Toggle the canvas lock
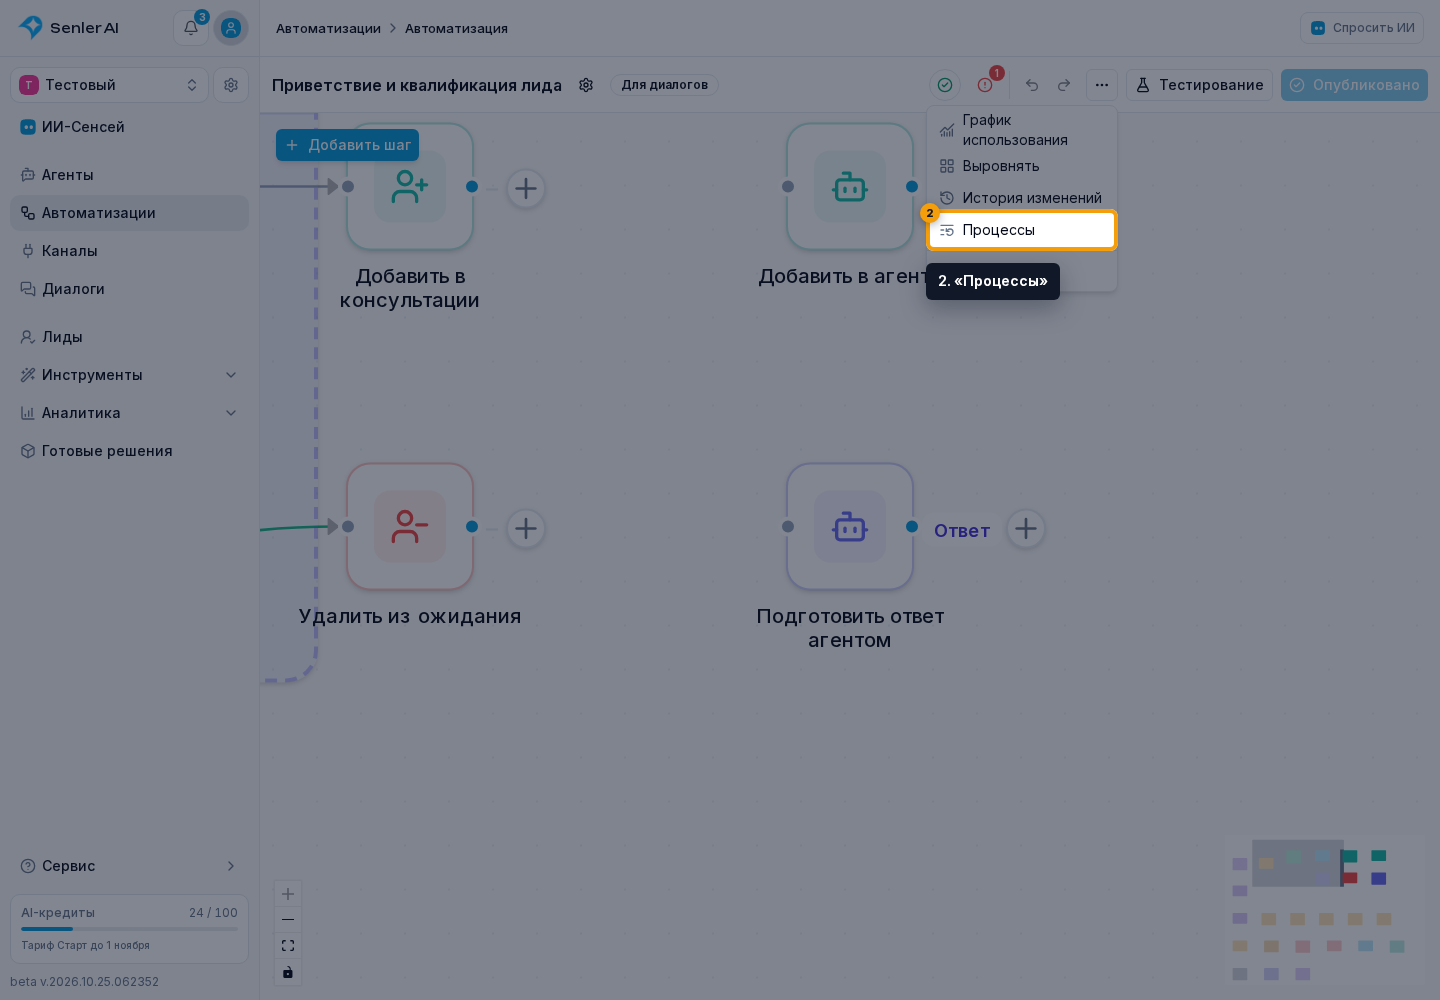This screenshot has width=1440, height=1000. click(x=288, y=972)
